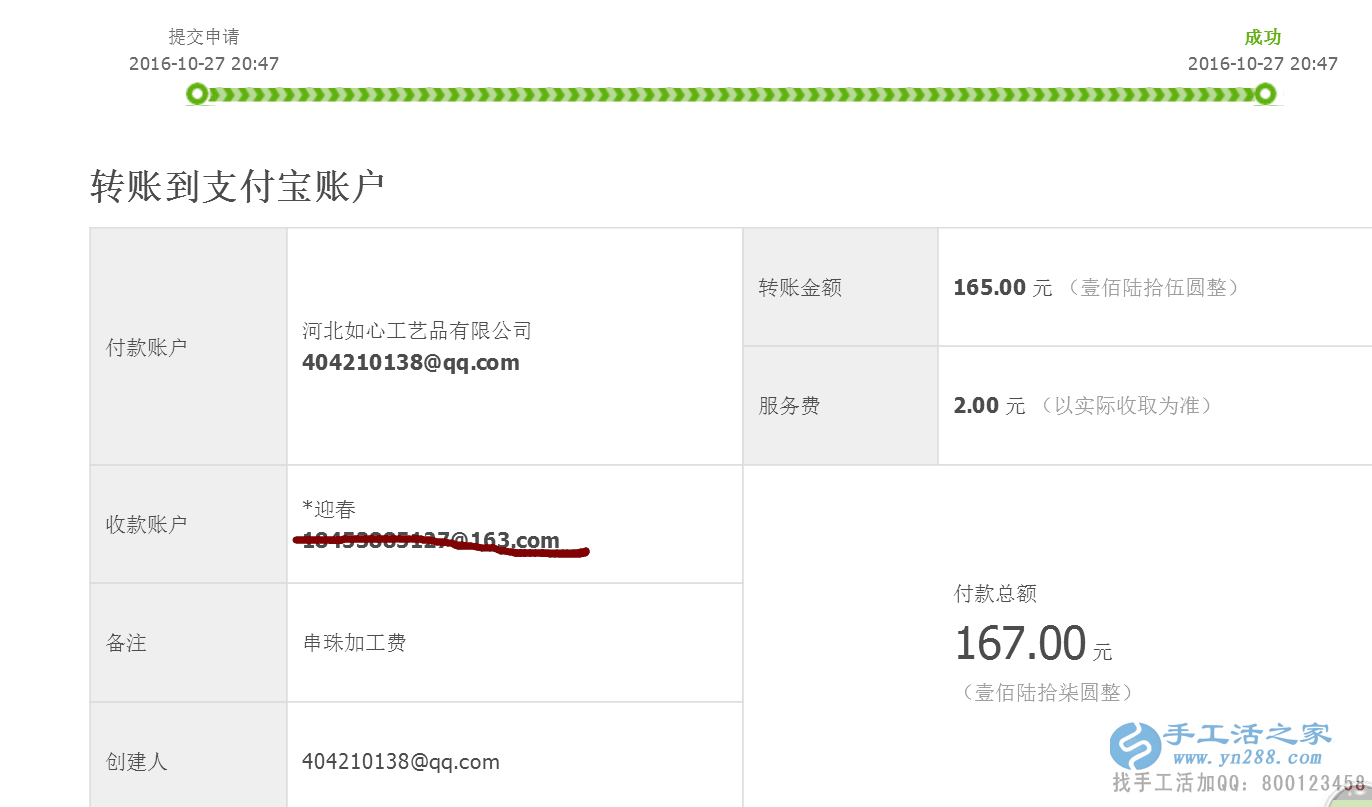
Task: Click the 串珠加工费 remark text
Action: coord(354,643)
